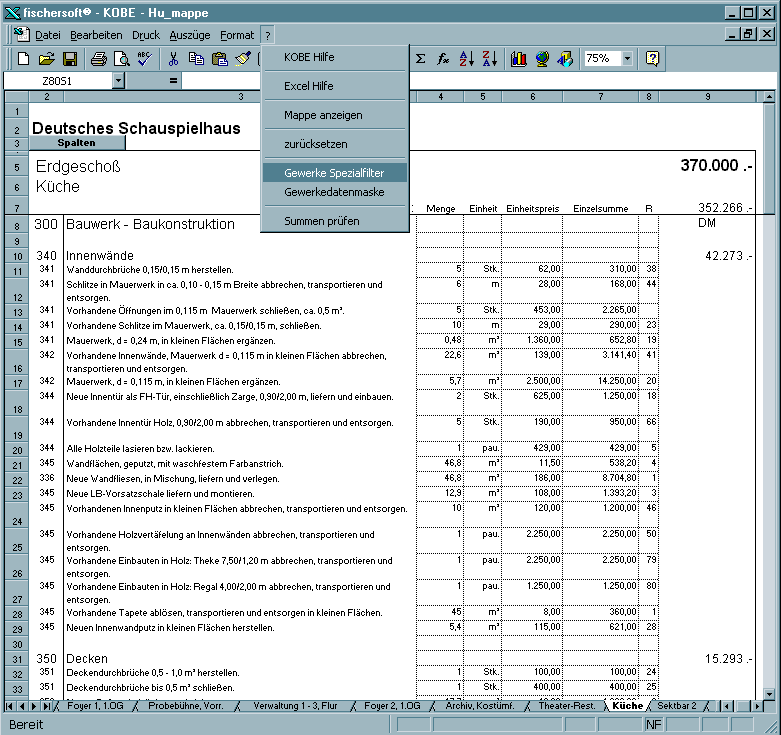Save the workbook with floppy disk icon

69,59
